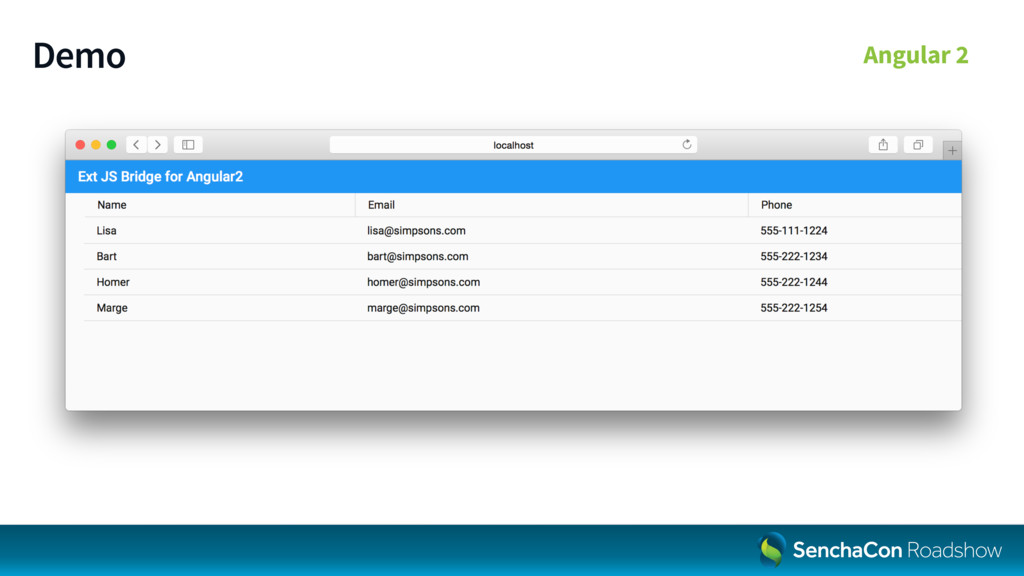Select the Lisa name cell

pyautogui.click(x=220, y=231)
